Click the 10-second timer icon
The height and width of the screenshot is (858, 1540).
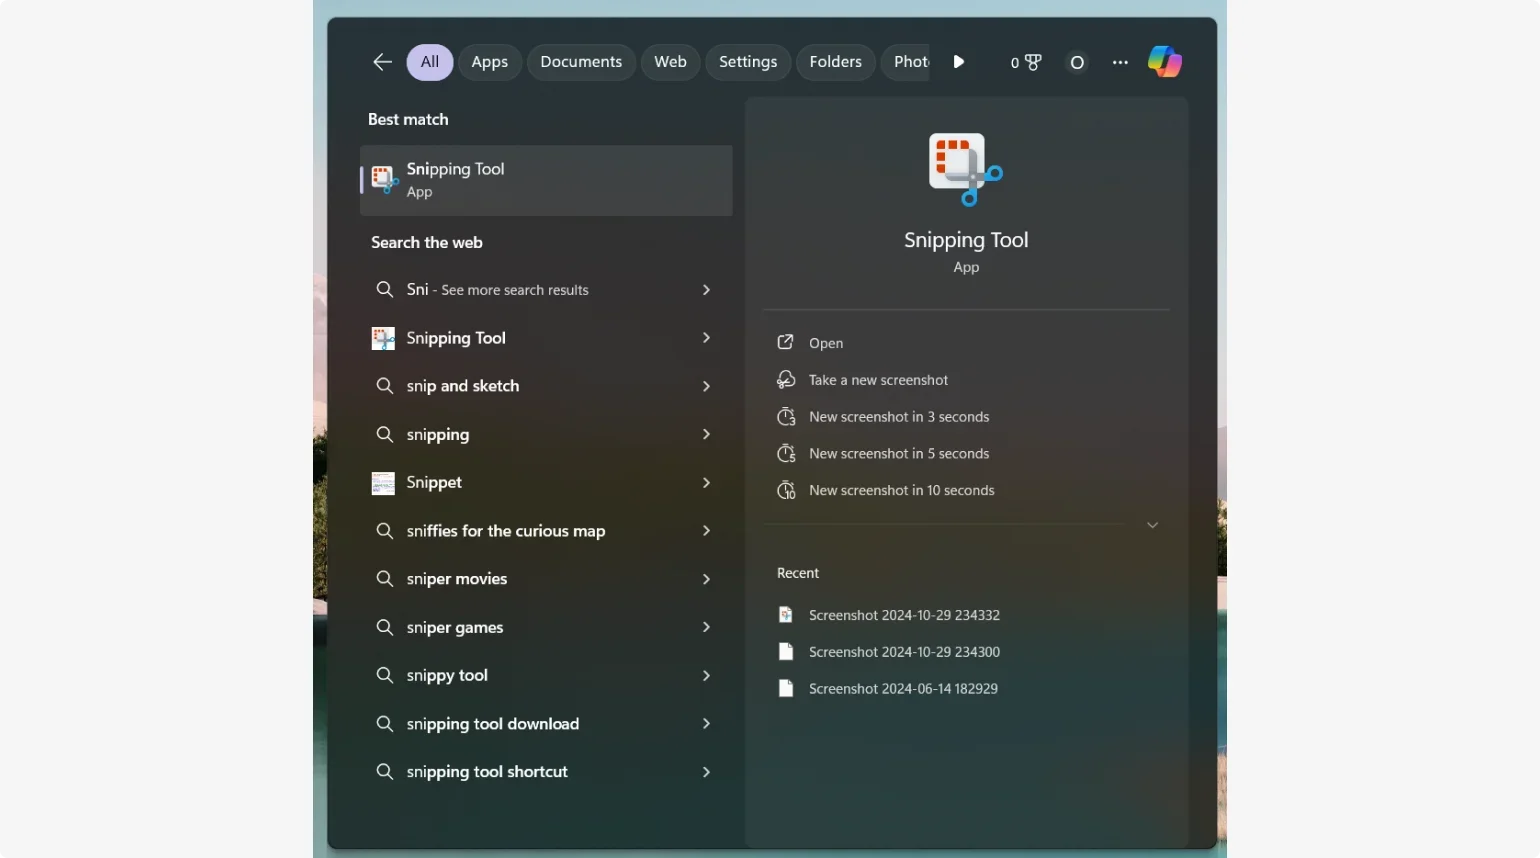(x=786, y=491)
